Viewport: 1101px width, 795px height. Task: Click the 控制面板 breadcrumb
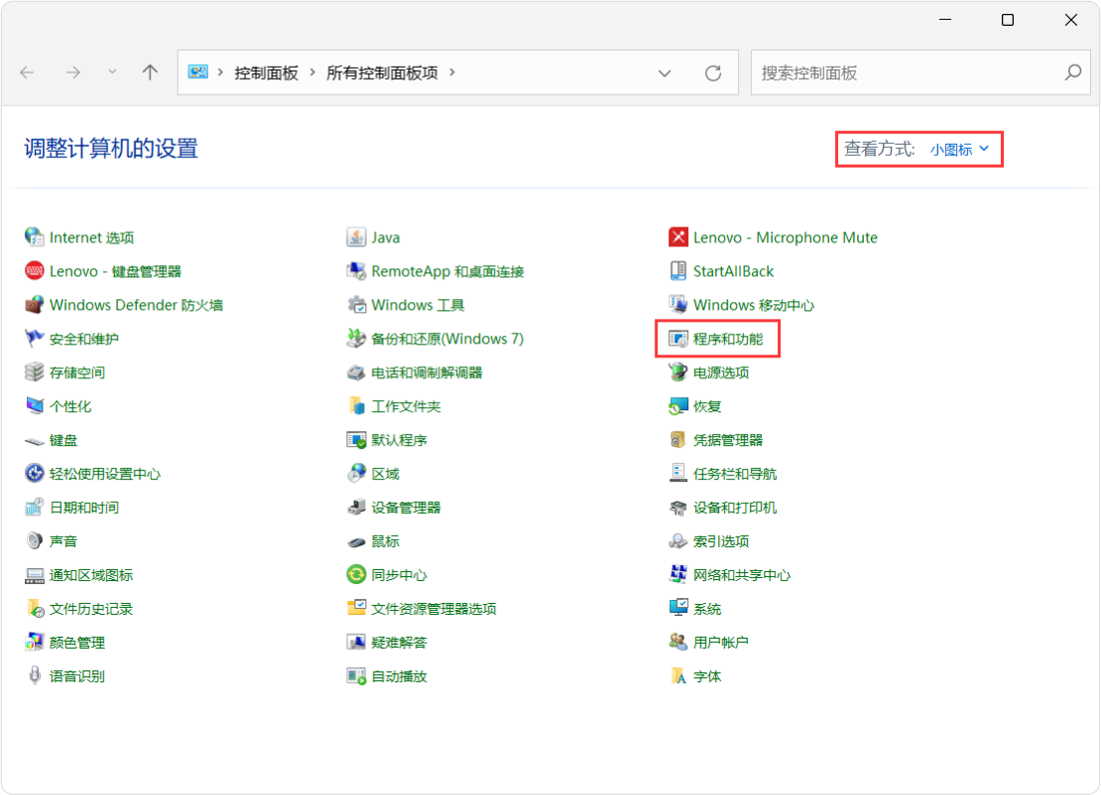pyautogui.click(x=266, y=73)
